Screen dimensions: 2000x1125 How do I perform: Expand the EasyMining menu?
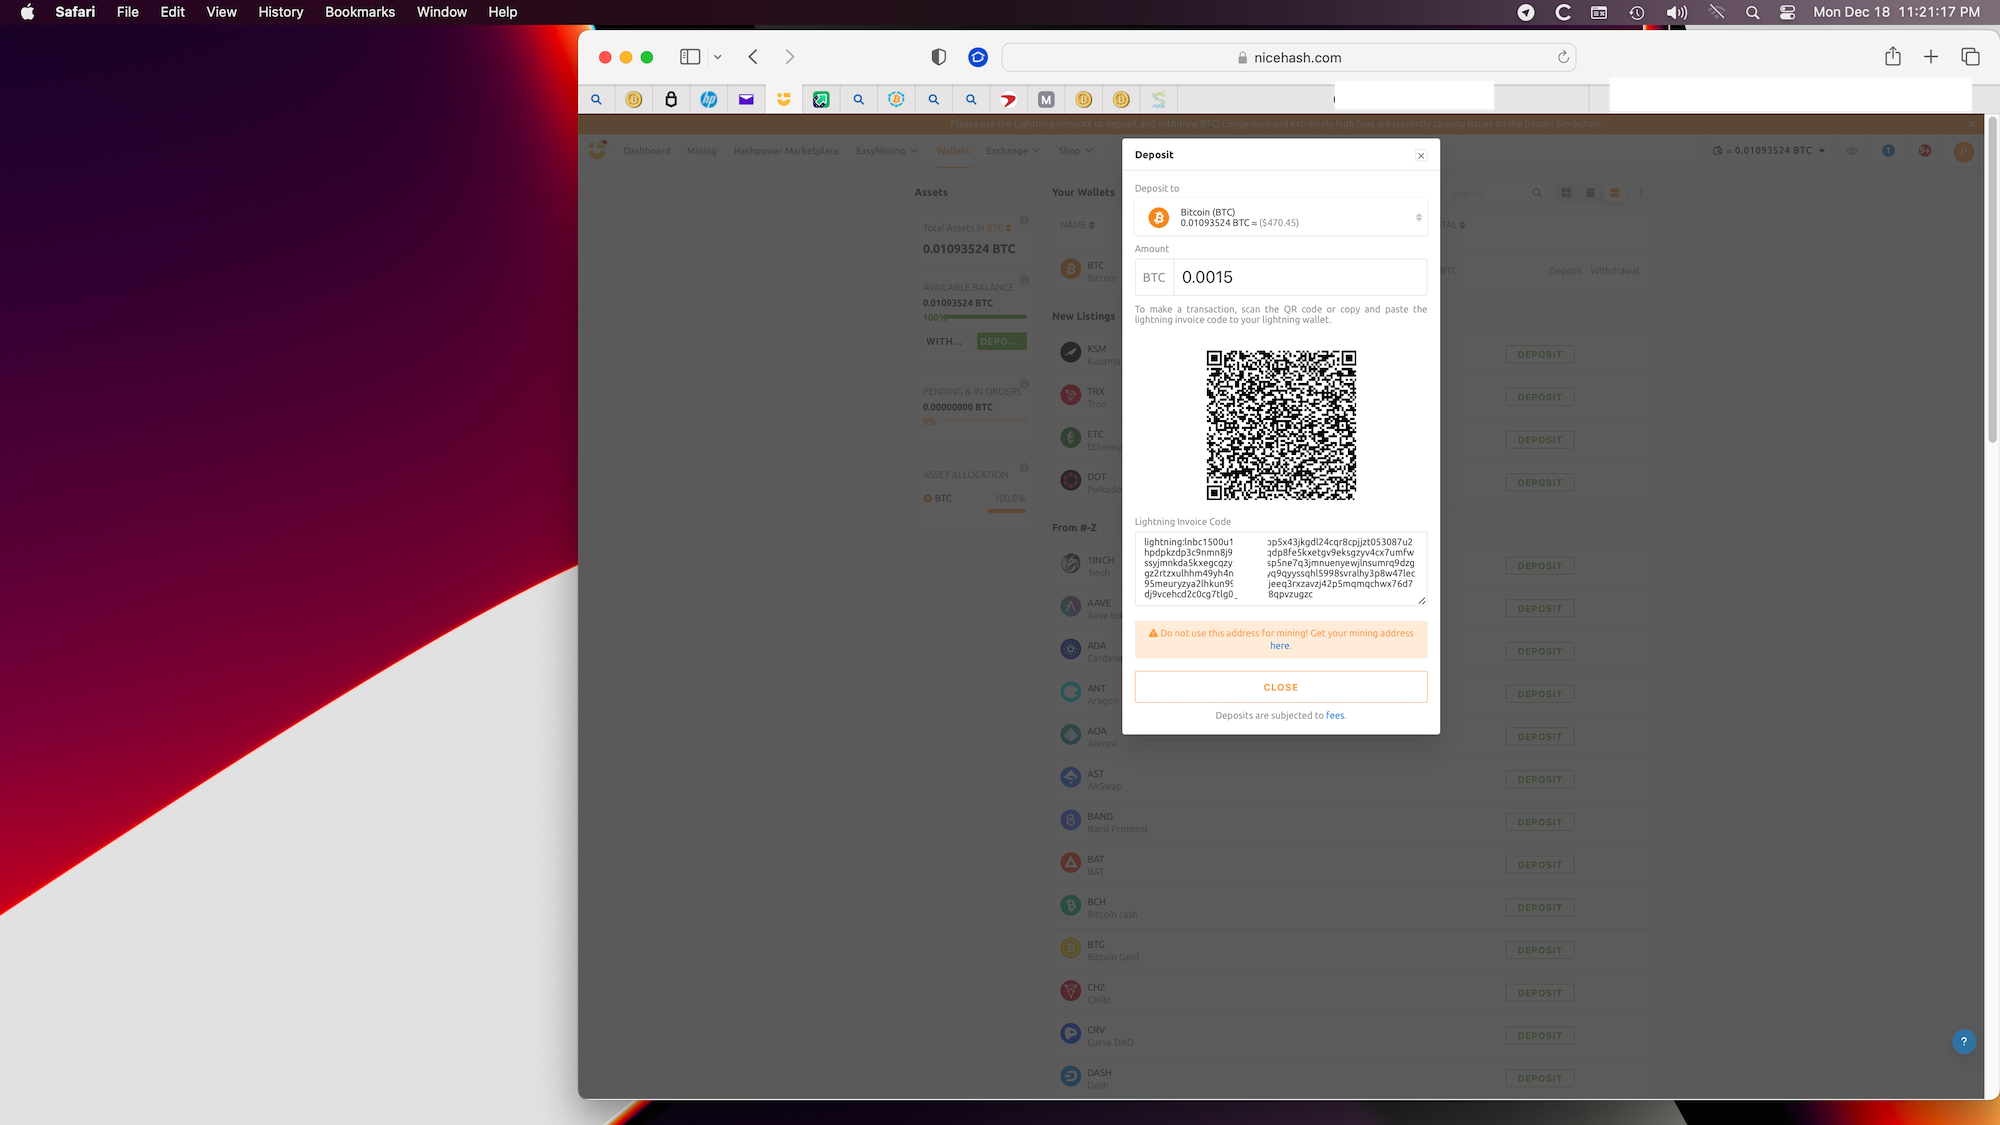(886, 151)
